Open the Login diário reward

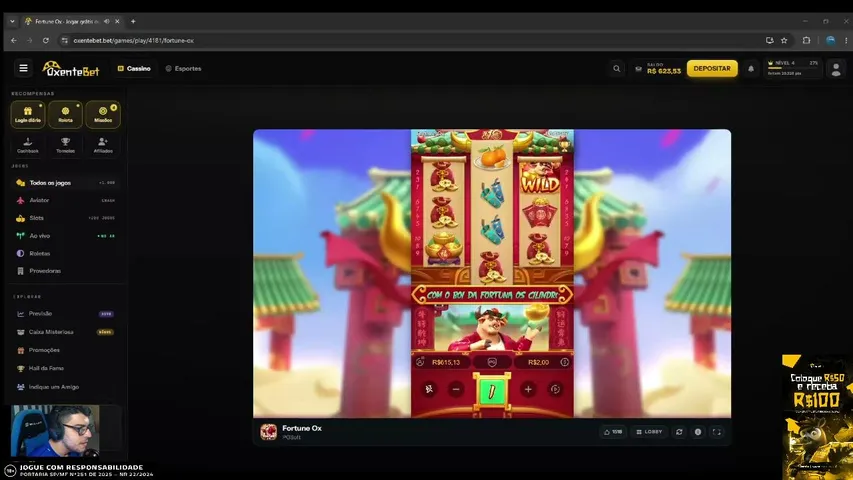(x=28, y=114)
